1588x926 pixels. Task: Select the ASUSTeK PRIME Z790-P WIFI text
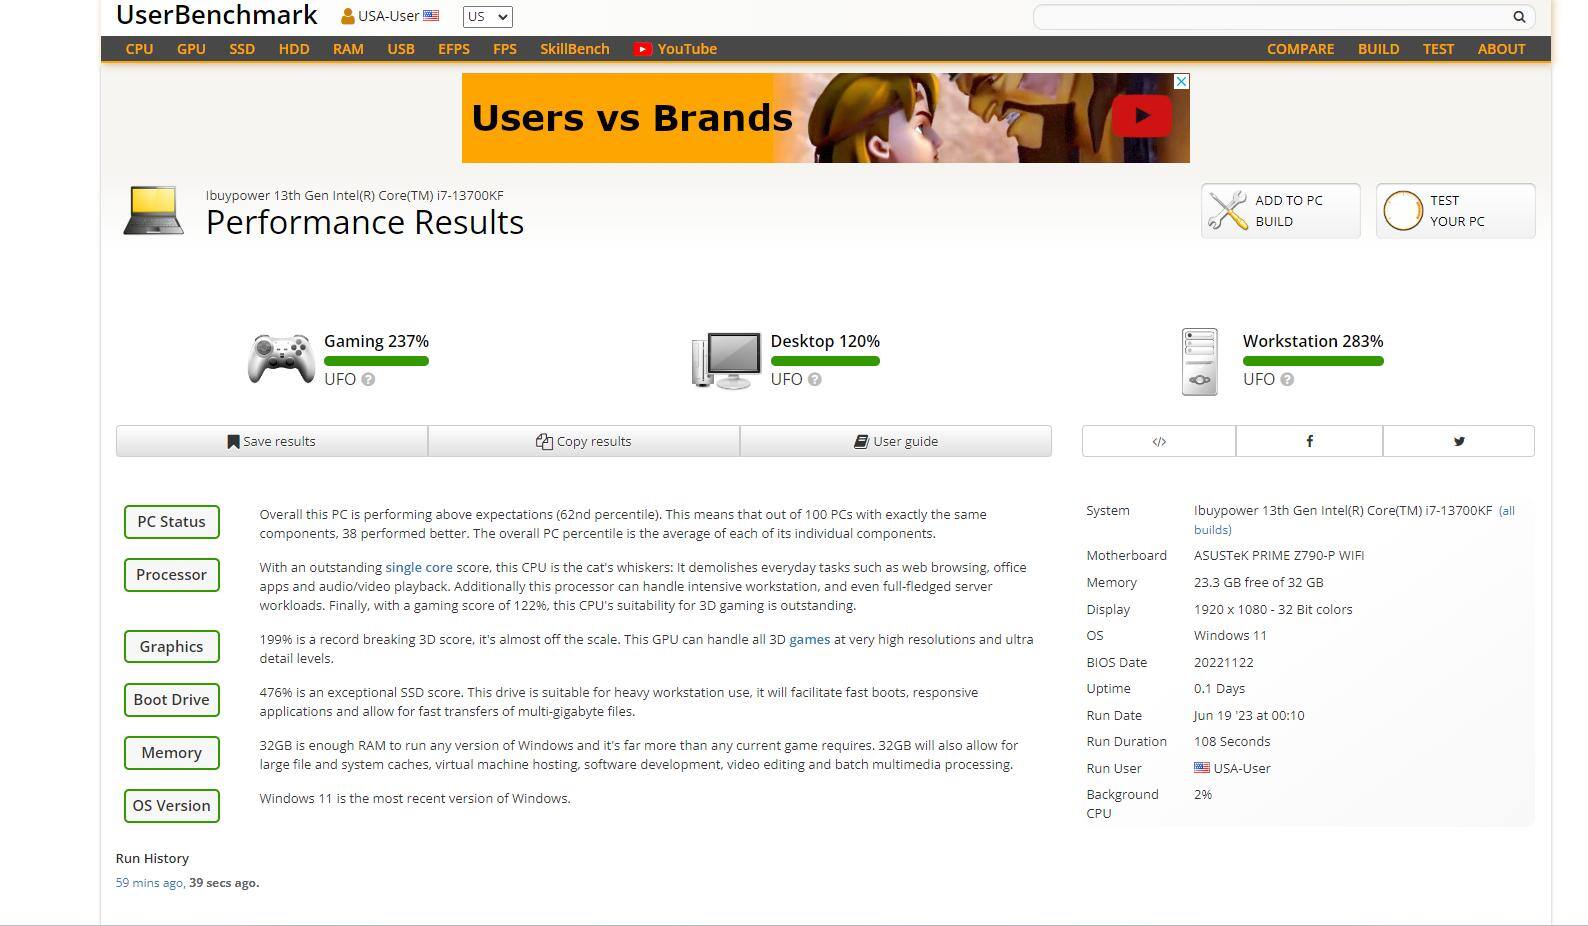point(1279,555)
